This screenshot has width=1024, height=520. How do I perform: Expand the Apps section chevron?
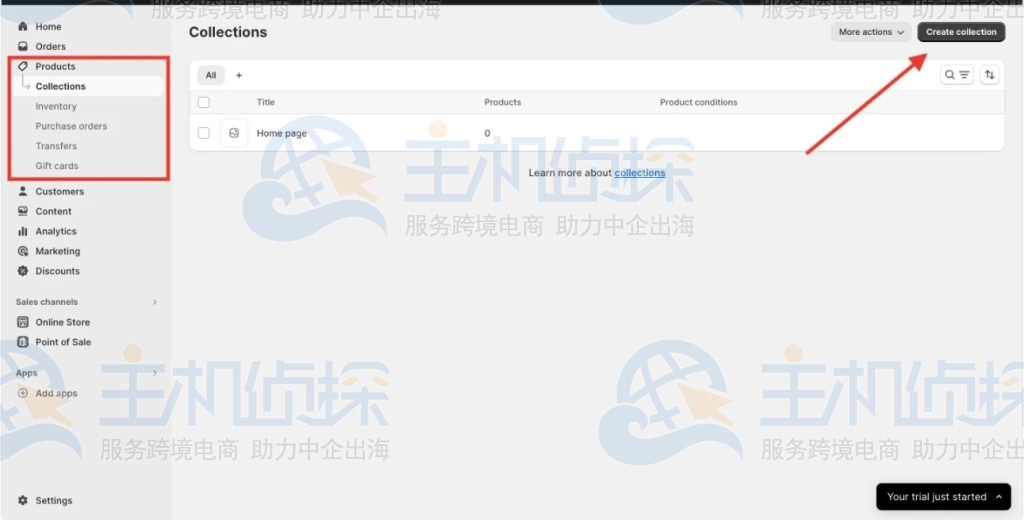pyautogui.click(x=155, y=373)
